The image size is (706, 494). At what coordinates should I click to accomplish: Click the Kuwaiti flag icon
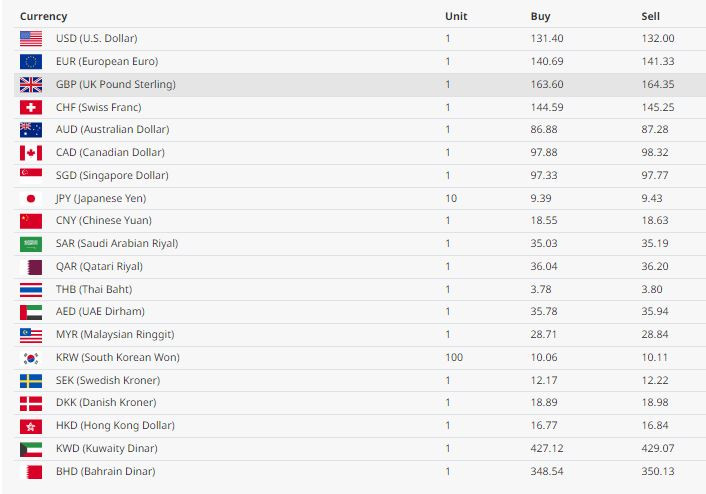click(x=31, y=449)
